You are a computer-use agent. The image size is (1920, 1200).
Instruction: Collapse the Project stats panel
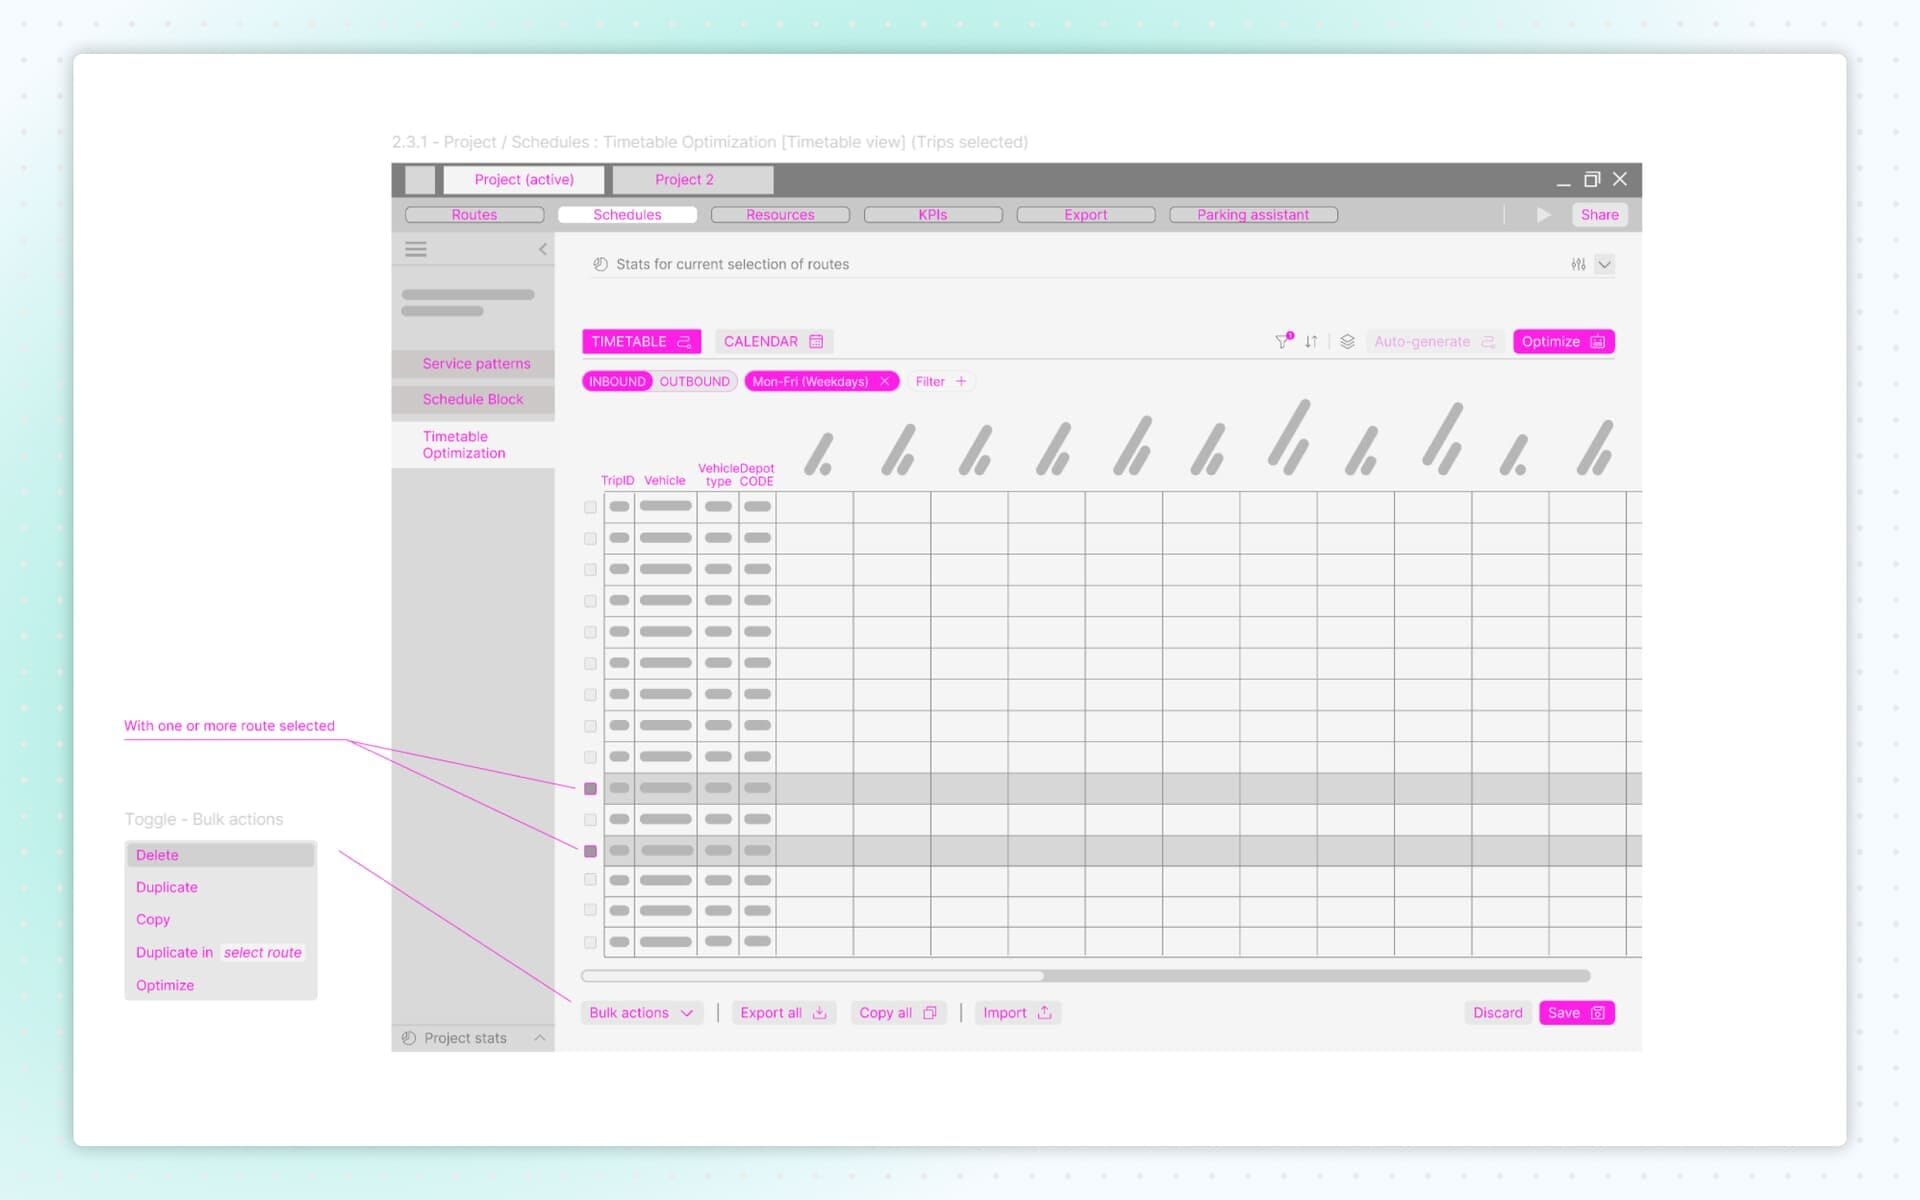[x=541, y=1038]
